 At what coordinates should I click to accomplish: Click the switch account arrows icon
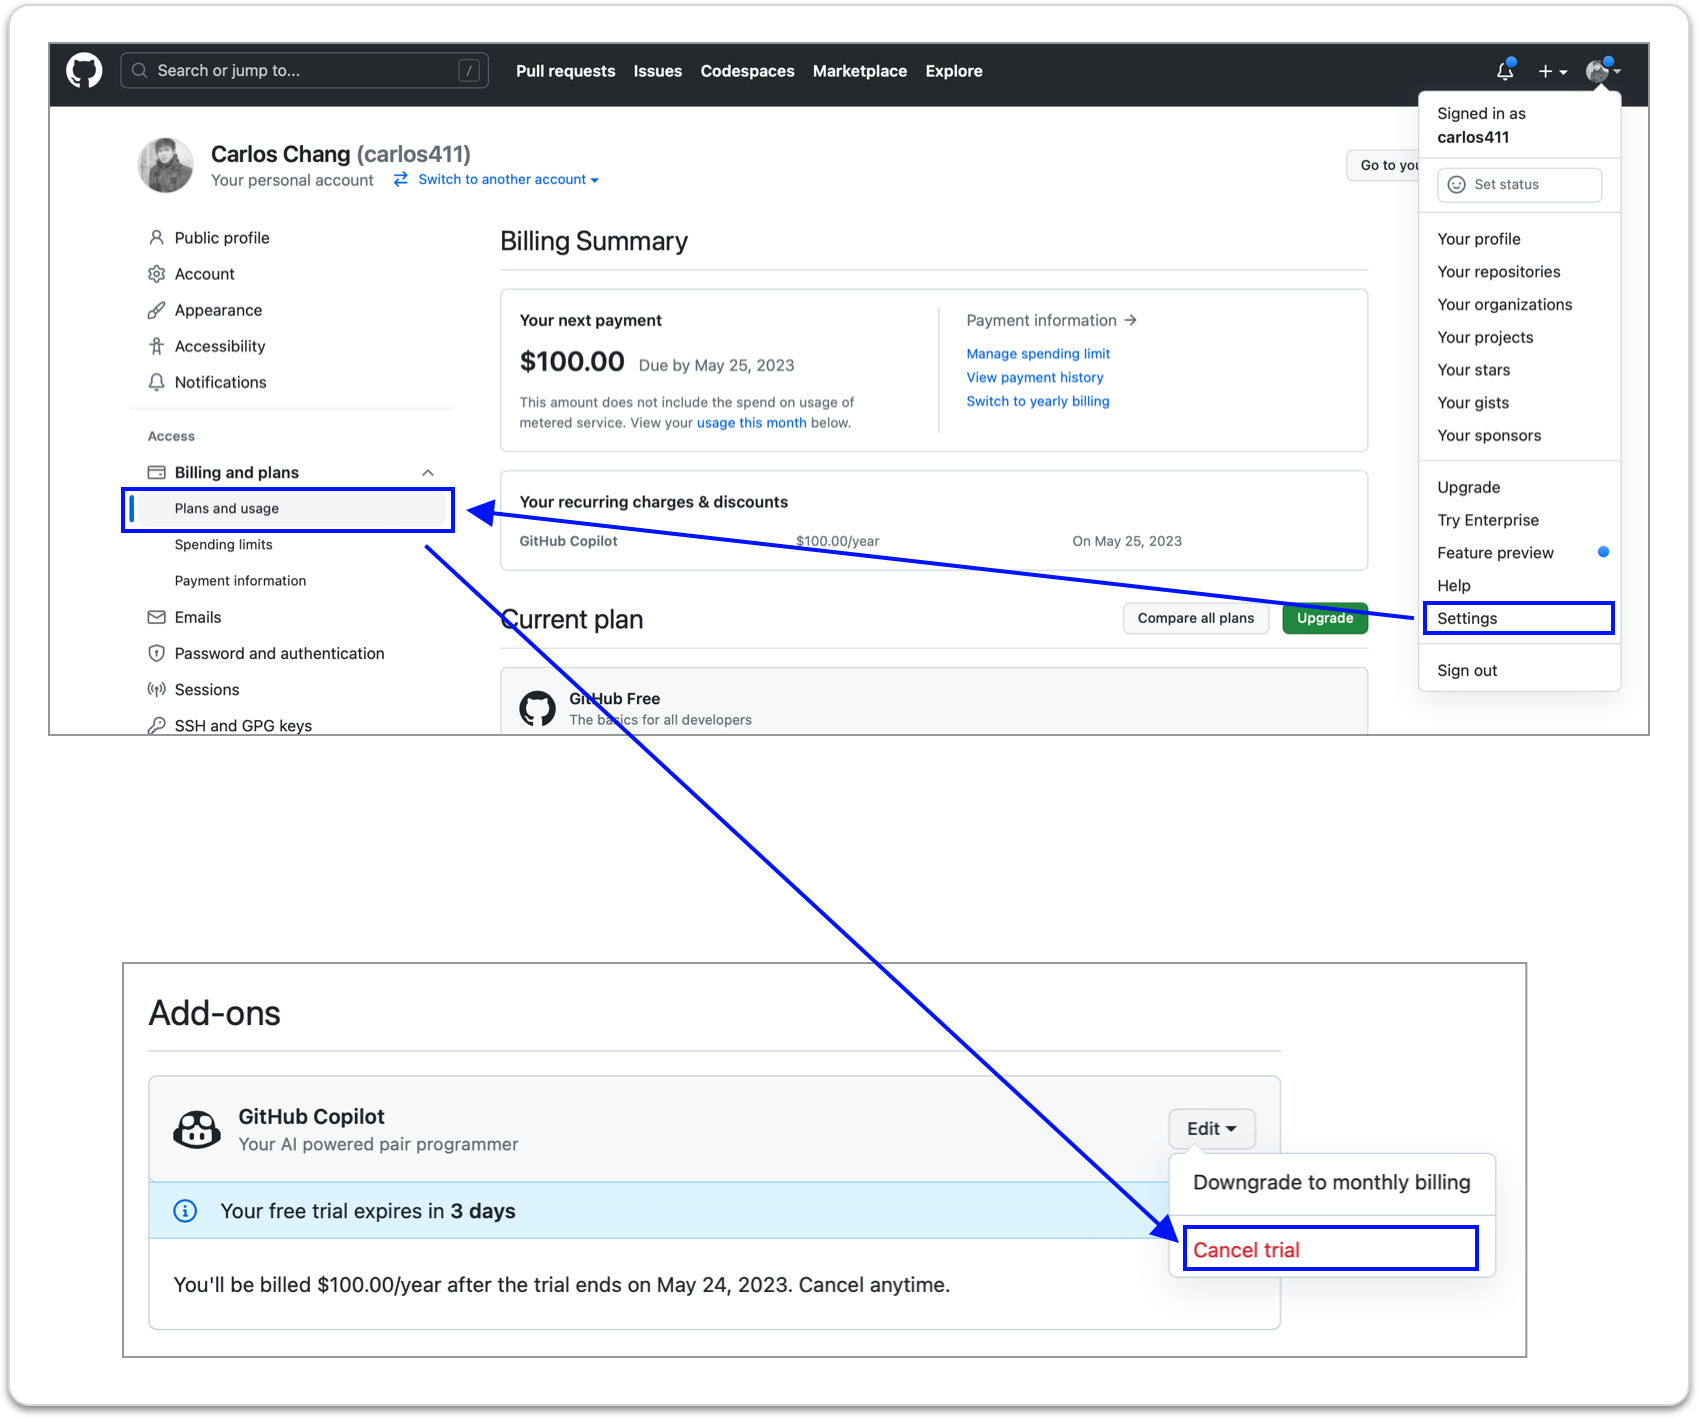coord(401,179)
